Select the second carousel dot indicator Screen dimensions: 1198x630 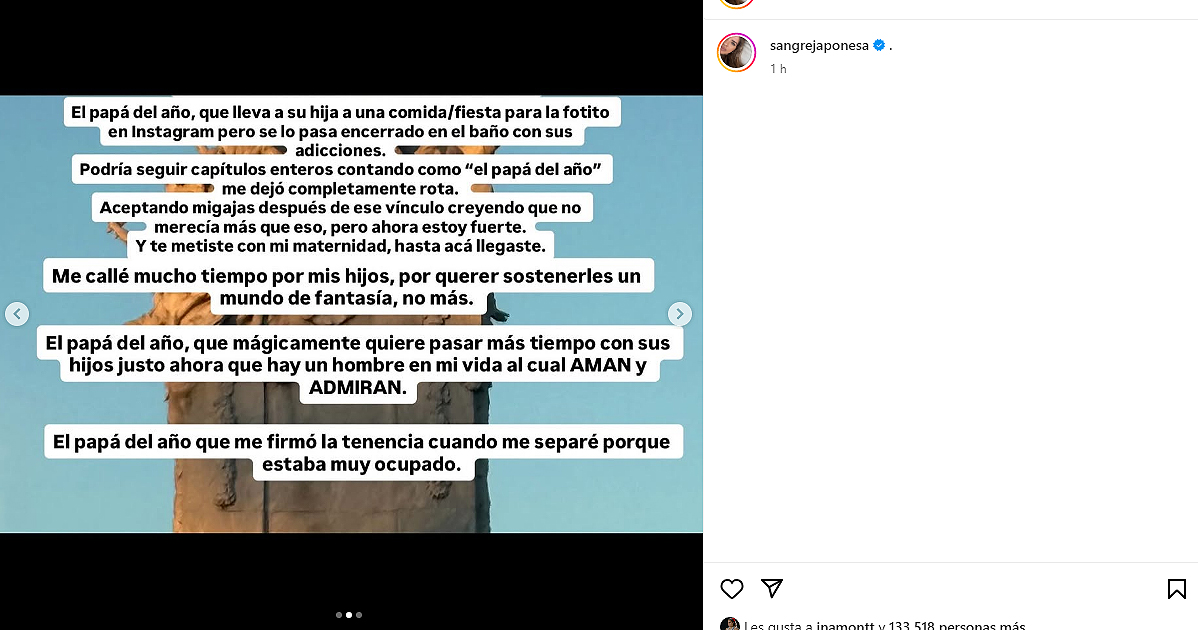349,615
